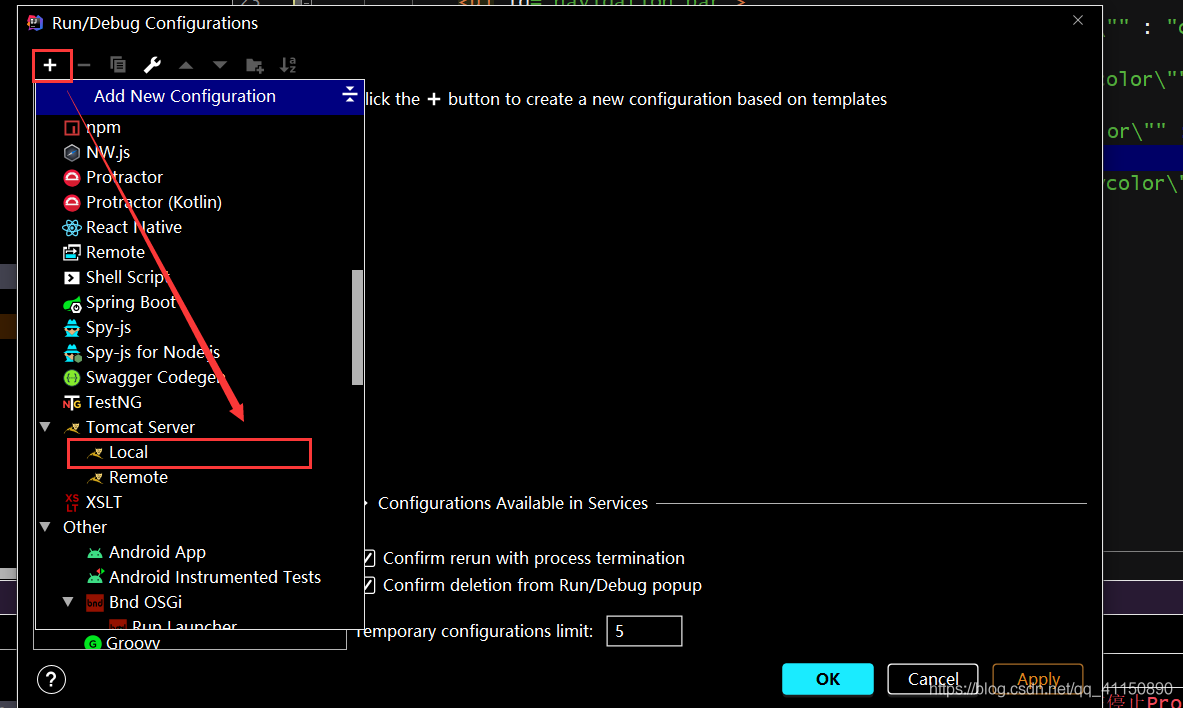Viewport: 1183px width, 708px height.
Task: Select Bnd OSGi configuration type
Action: (145, 602)
